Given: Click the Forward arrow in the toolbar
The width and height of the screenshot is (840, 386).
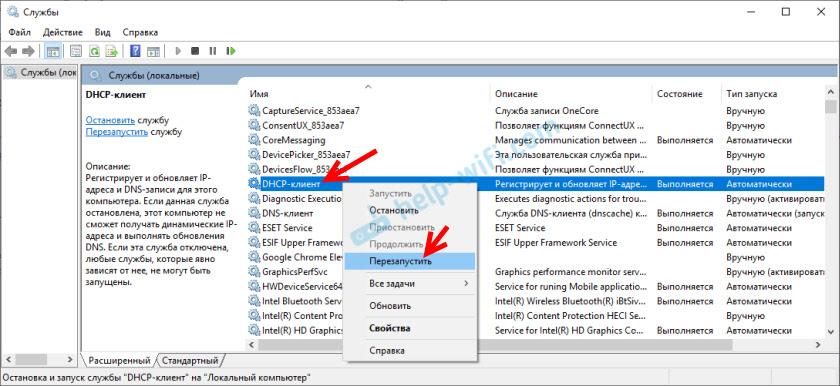Looking at the screenshot, I should [x=28, y=51].
